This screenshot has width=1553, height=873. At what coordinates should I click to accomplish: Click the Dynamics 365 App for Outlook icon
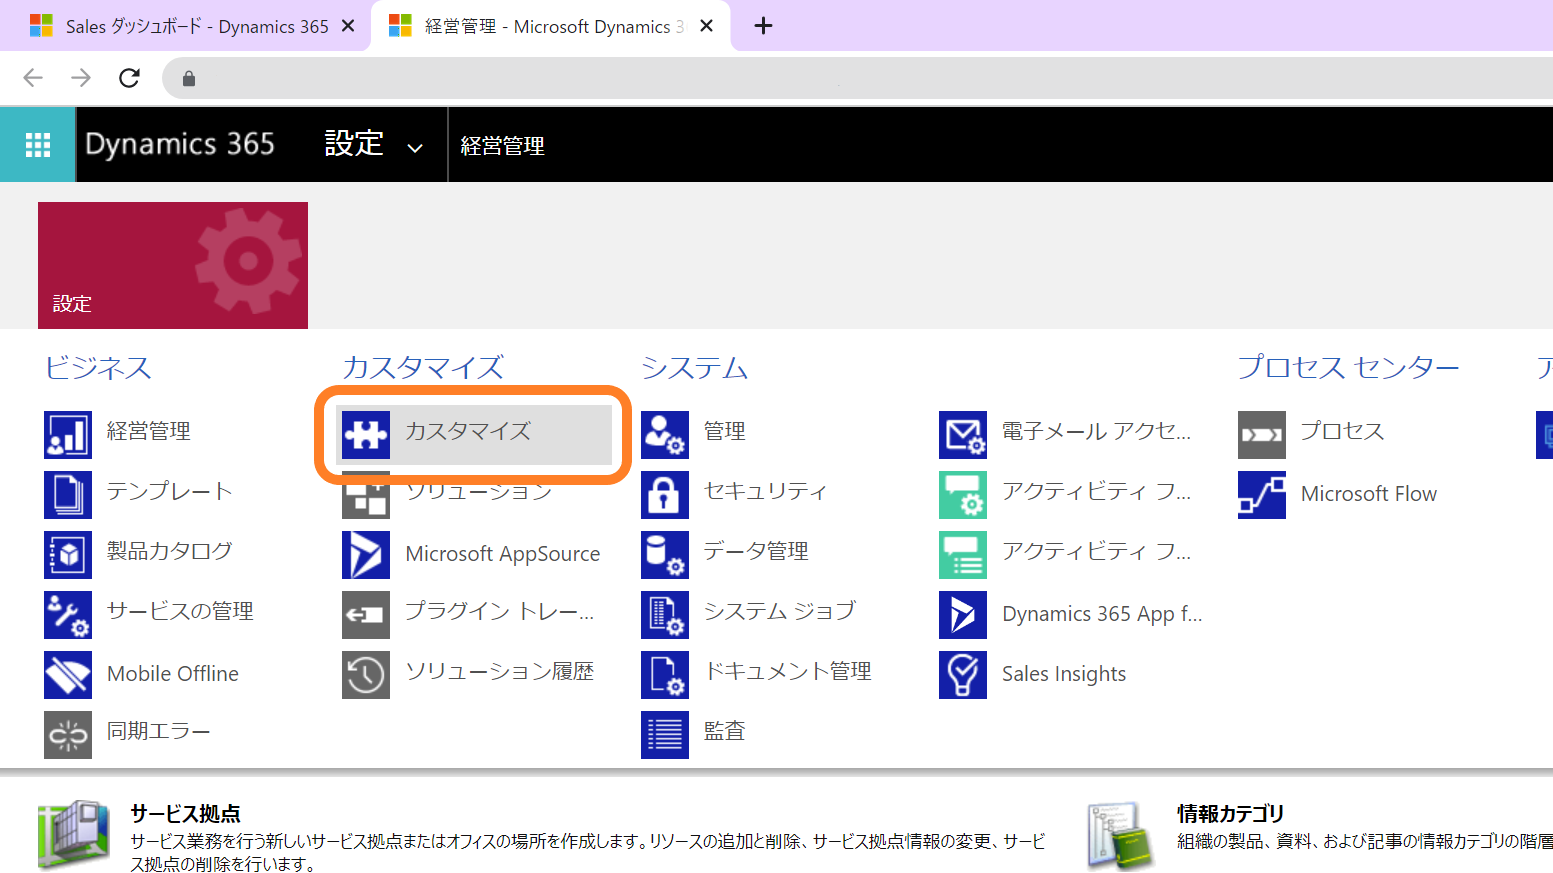[x=963, y=615]
